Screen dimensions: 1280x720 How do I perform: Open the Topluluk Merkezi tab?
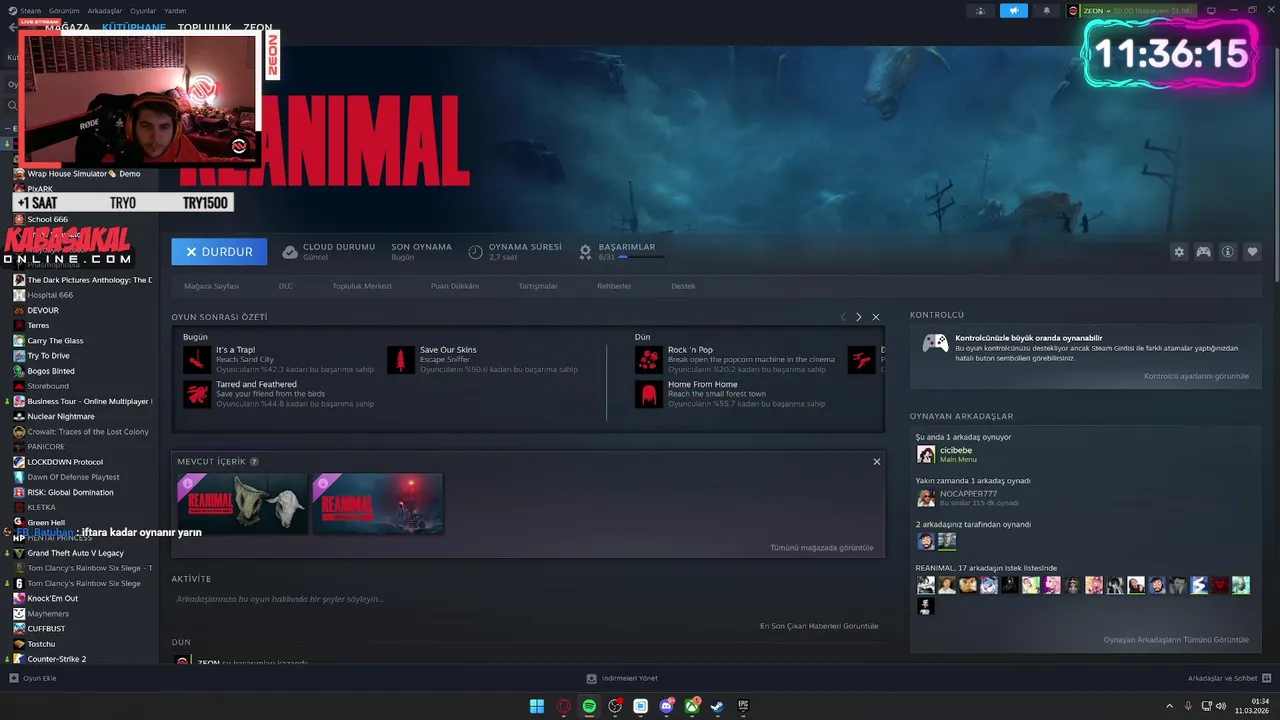(362, 286)
